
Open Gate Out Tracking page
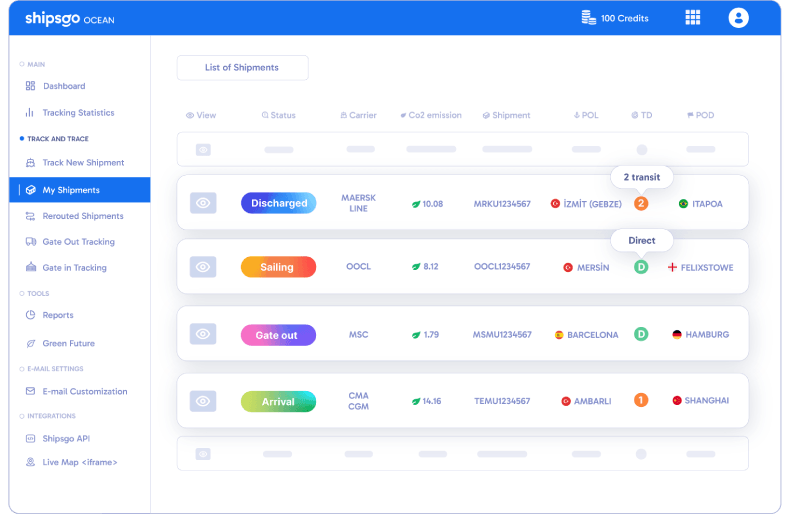coord(80,241)
